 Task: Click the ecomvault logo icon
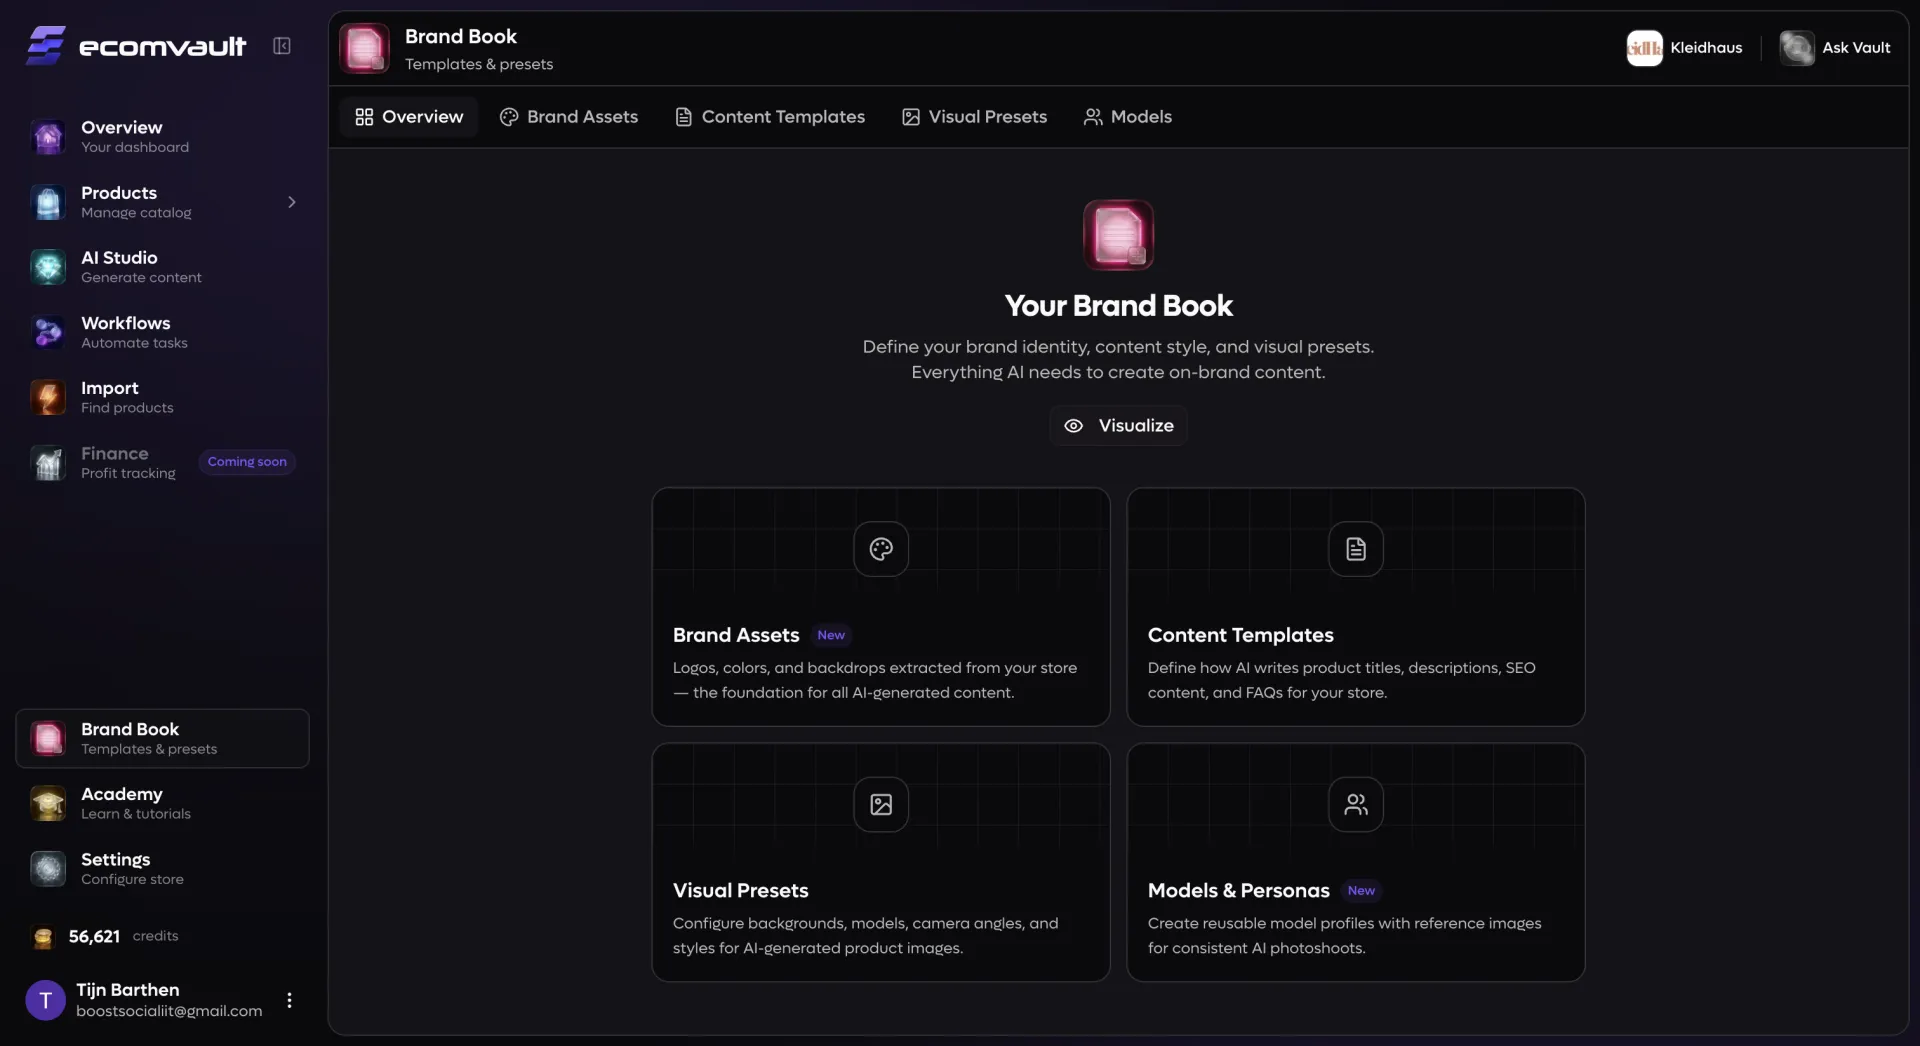(46, 46)
